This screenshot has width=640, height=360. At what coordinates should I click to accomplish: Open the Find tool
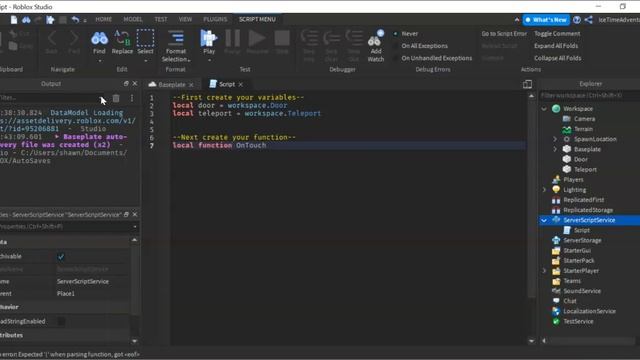(x=99, y=43)
